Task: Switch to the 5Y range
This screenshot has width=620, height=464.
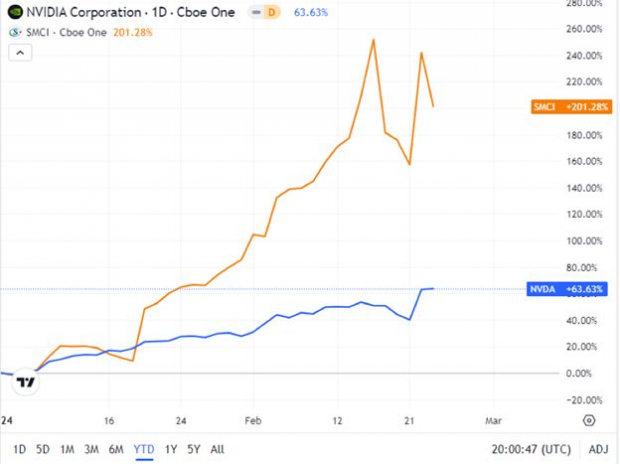Action: (x=192, y=449)
